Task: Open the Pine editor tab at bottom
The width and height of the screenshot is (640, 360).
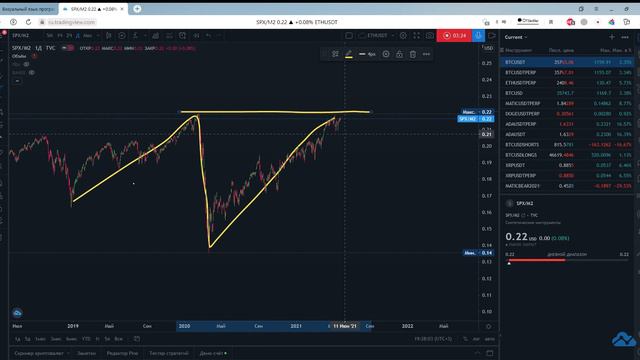Action: pos(122,353)
